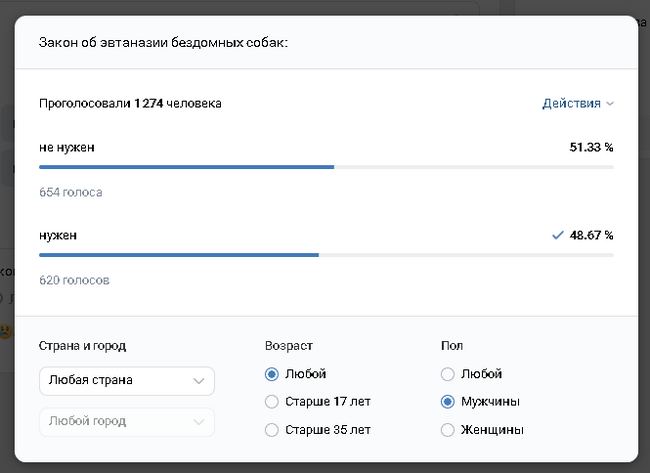This screenshot has width=650, height=473.
Task: Select the Мужчины gender filter
Action: tap(447, 402)
